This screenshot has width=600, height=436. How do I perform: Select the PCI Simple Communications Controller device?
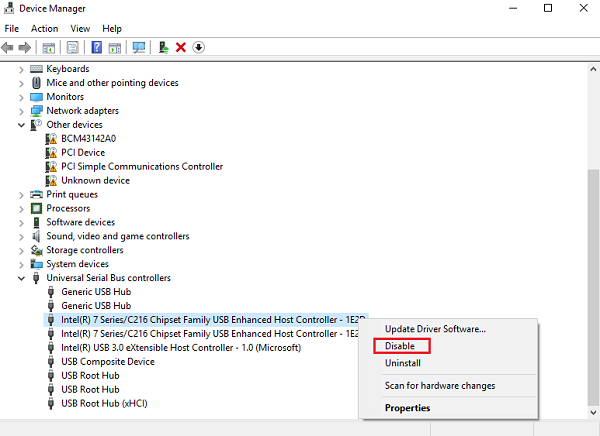[142, 167]
